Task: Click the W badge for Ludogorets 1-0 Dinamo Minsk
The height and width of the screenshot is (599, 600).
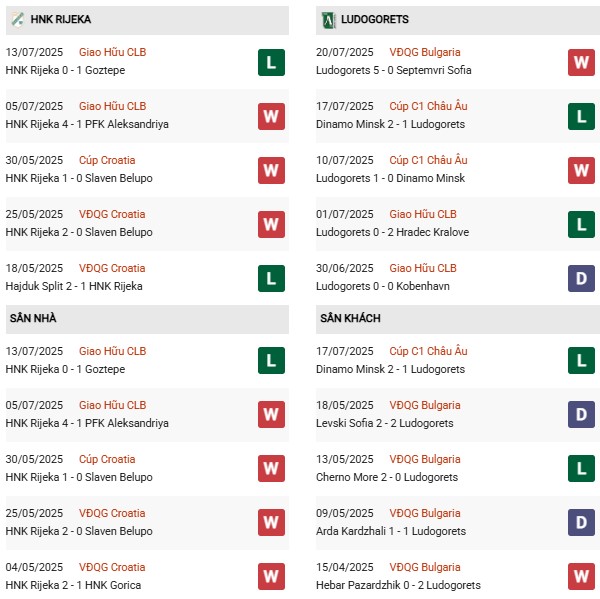Action: 581,170
